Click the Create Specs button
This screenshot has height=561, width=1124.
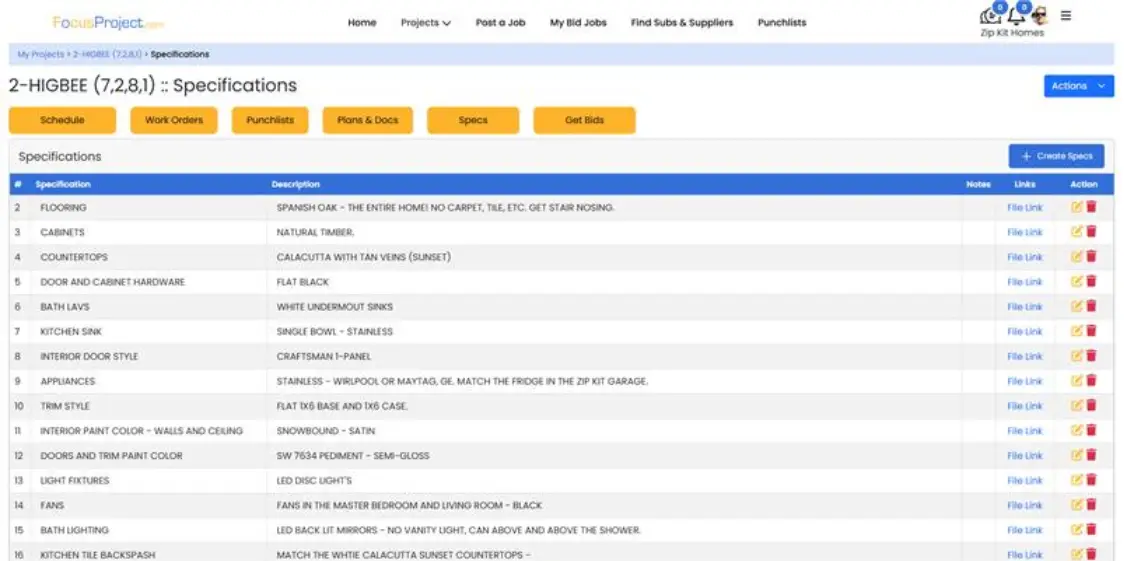pos(1056,156)
